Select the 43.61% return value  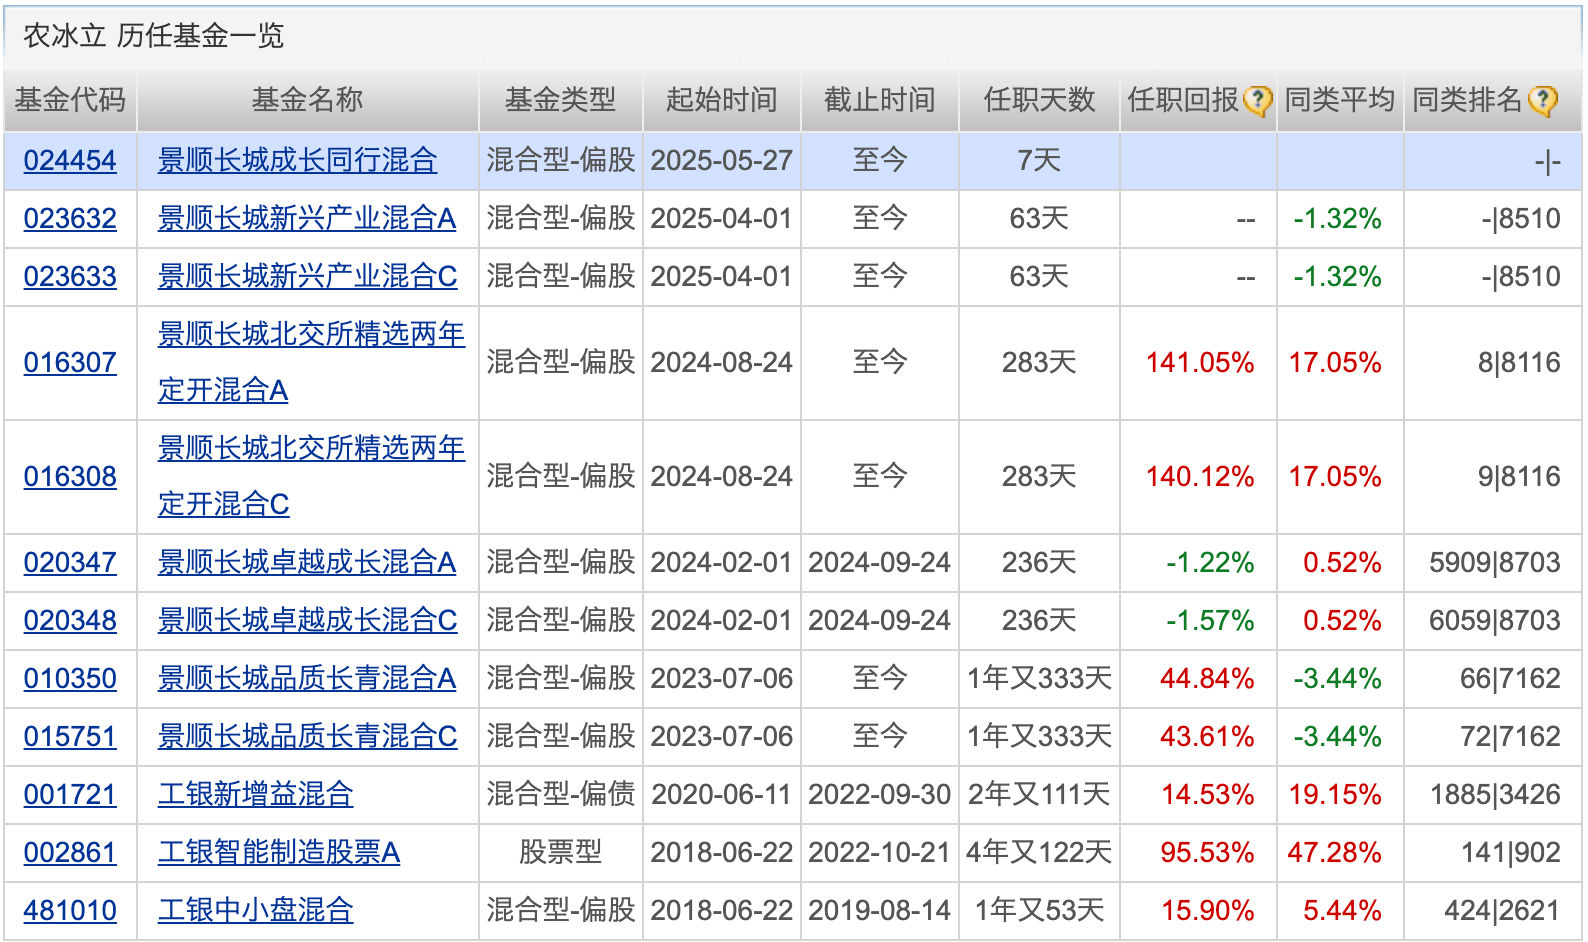click(1207, 737)
